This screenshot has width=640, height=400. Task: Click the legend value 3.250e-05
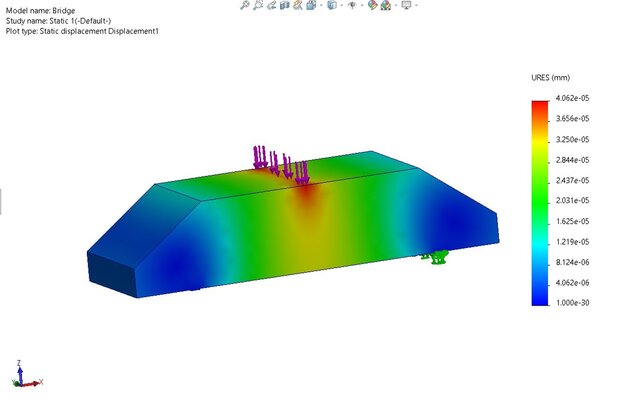572,139
